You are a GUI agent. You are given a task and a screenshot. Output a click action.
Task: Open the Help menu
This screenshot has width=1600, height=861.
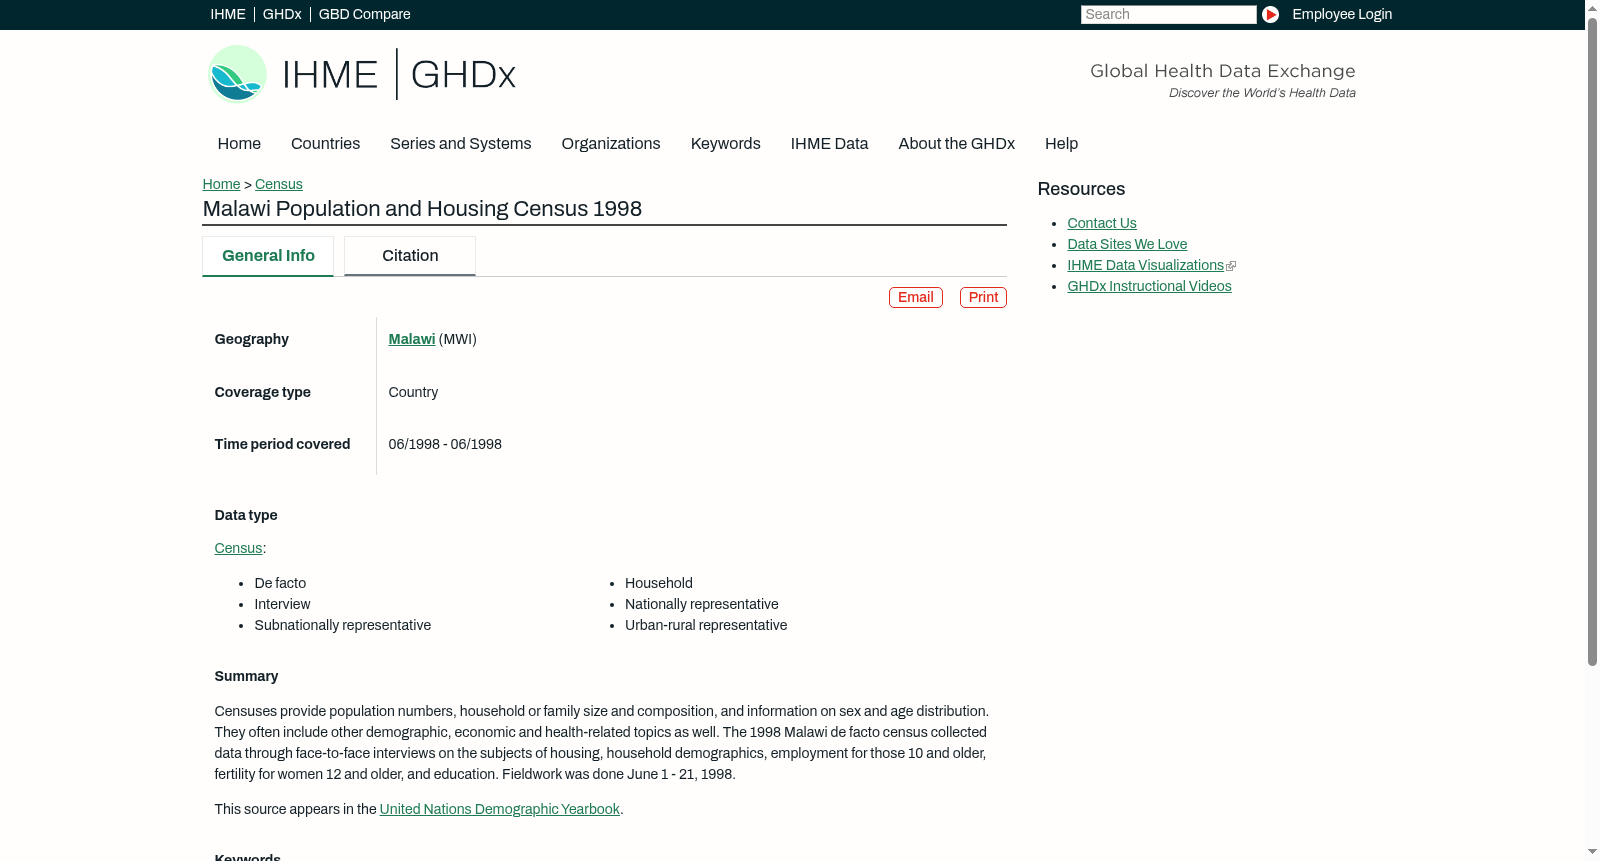1061,144
